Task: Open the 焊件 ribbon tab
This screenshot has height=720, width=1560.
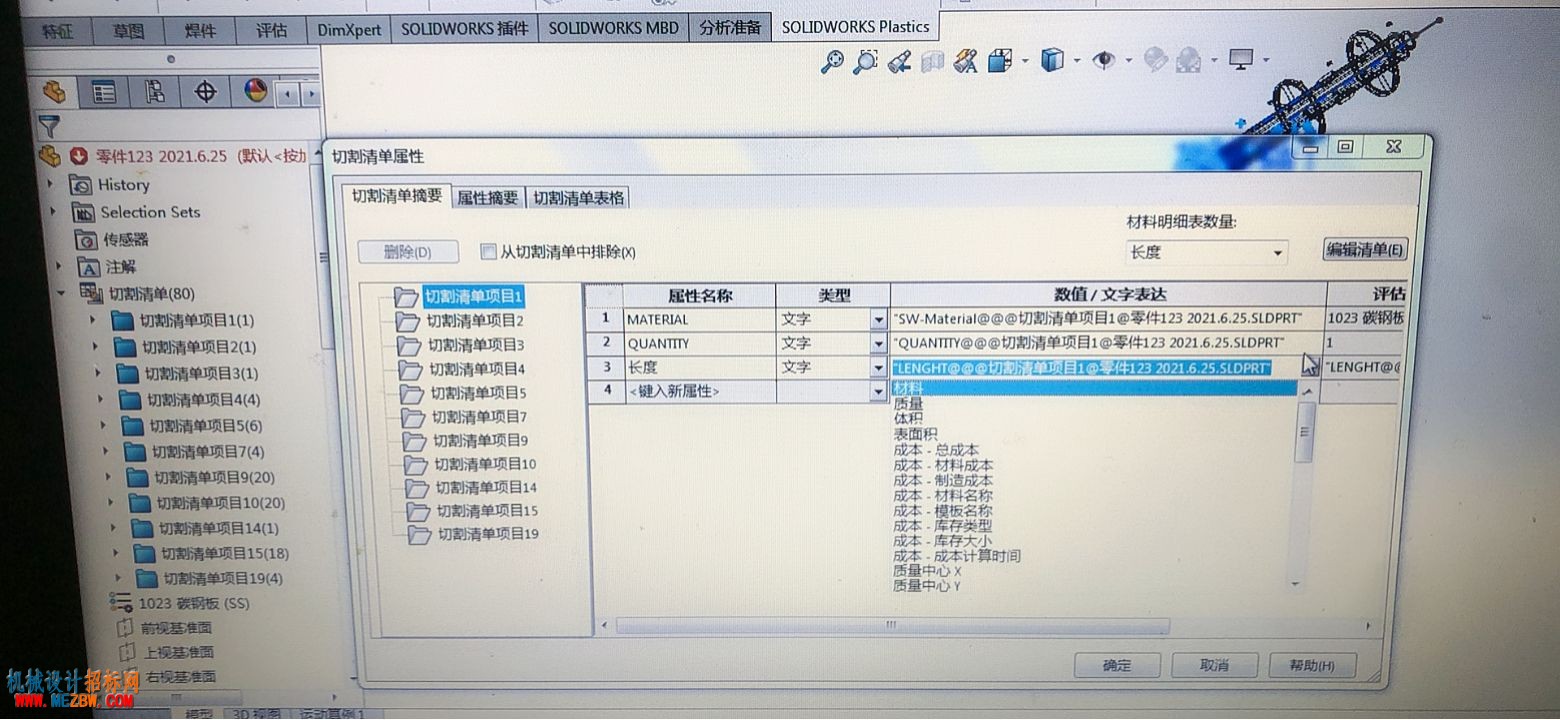Action: (x=200, y=31)
